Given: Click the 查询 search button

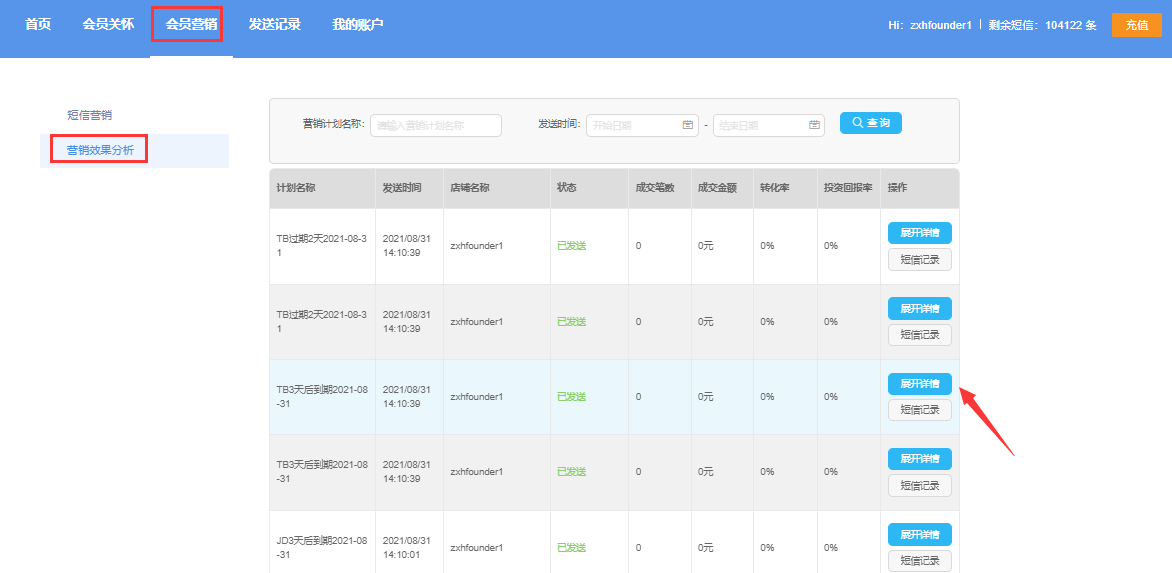Looking at the screenshot, I should coord(871,123).
